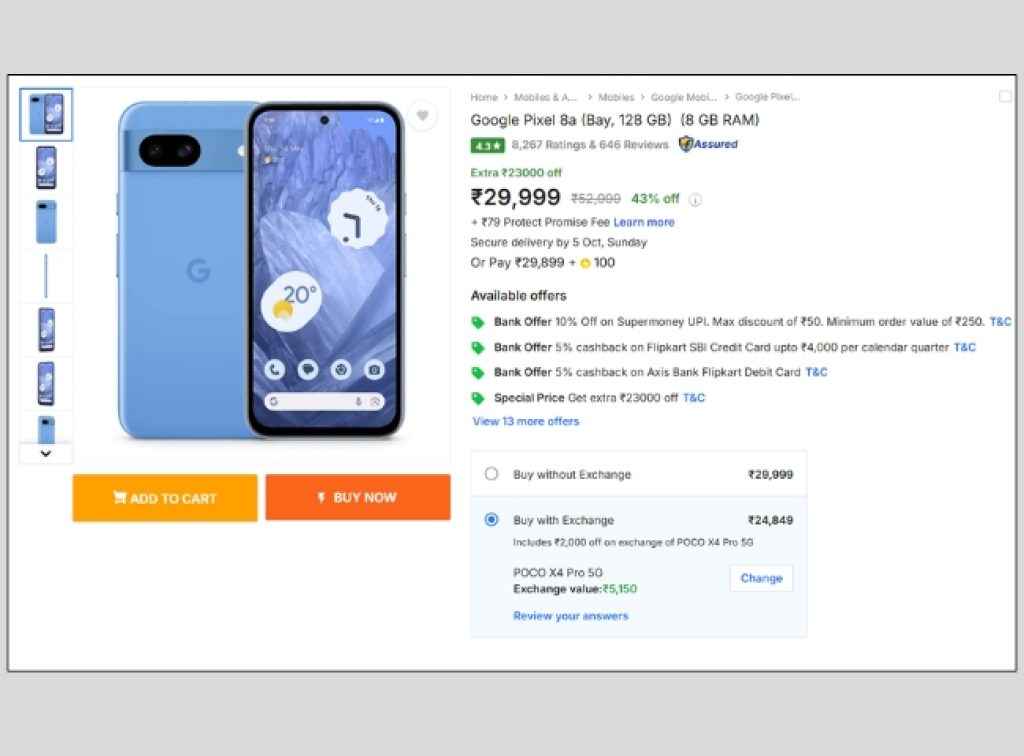
Task: Click green tag icon beside Axis Bank offer
Action: [x=477, y=371]
